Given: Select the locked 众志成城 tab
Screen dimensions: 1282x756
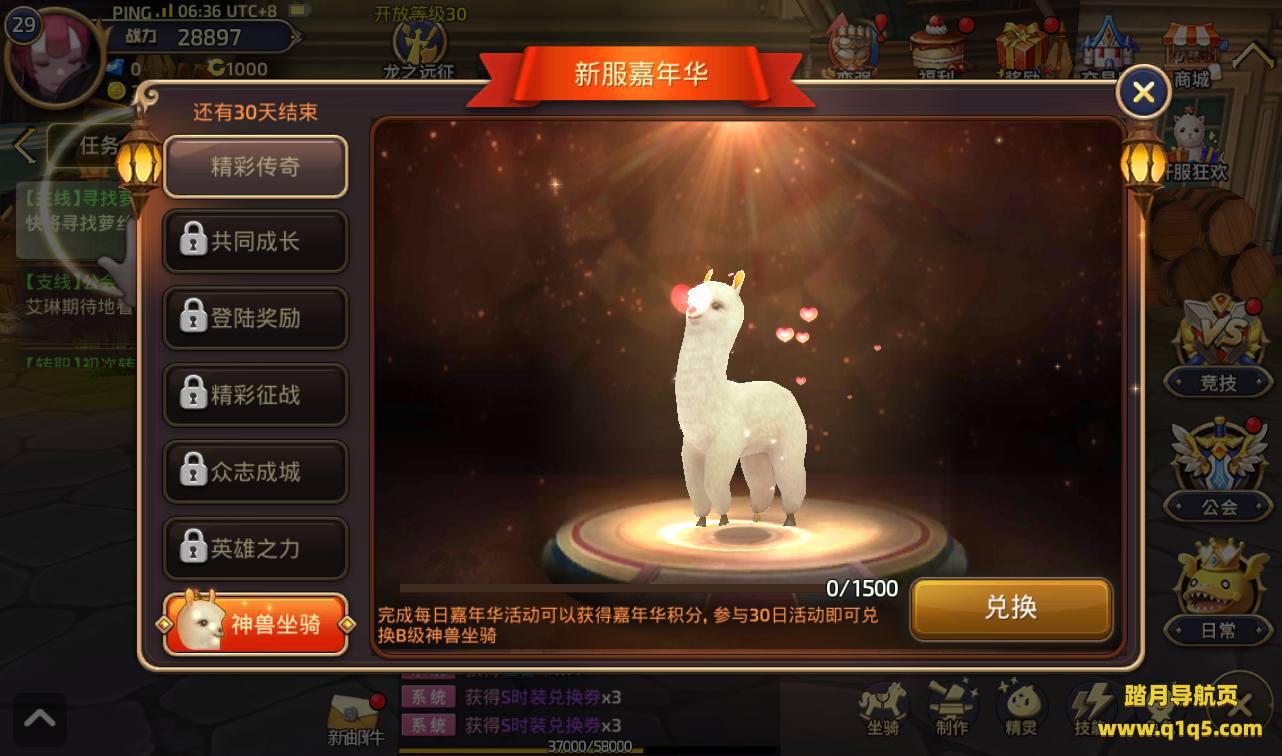Looking at the screenshot, I should (256, 472).
